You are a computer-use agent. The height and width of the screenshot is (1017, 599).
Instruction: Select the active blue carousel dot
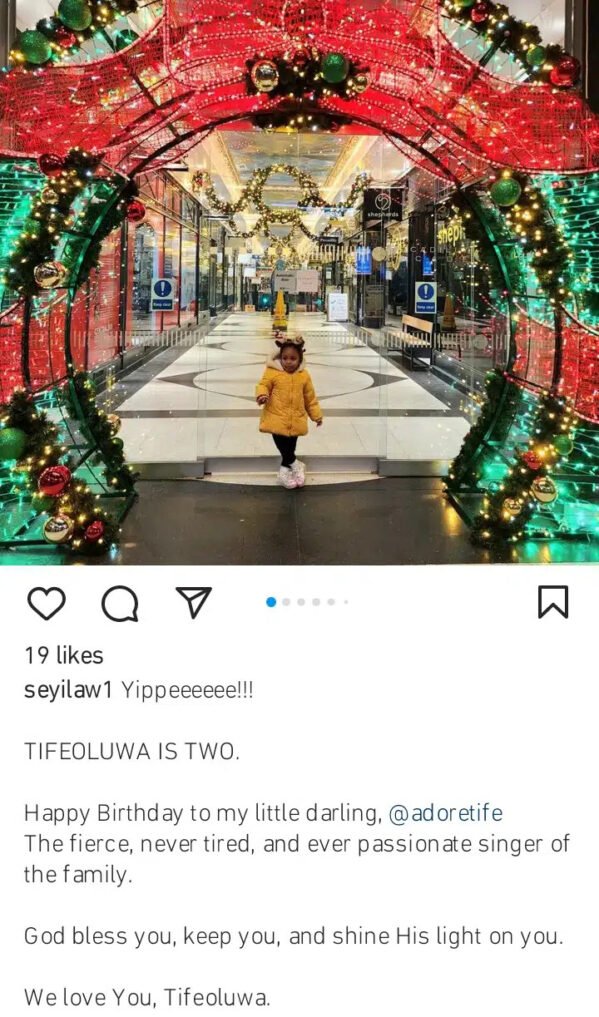(x=271, y=602)
